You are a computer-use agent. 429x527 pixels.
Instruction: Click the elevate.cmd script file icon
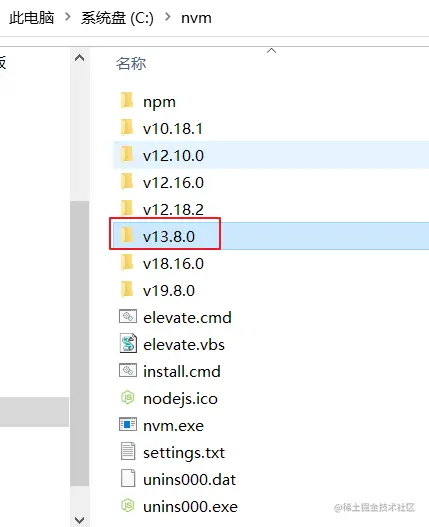coord(128,316)
